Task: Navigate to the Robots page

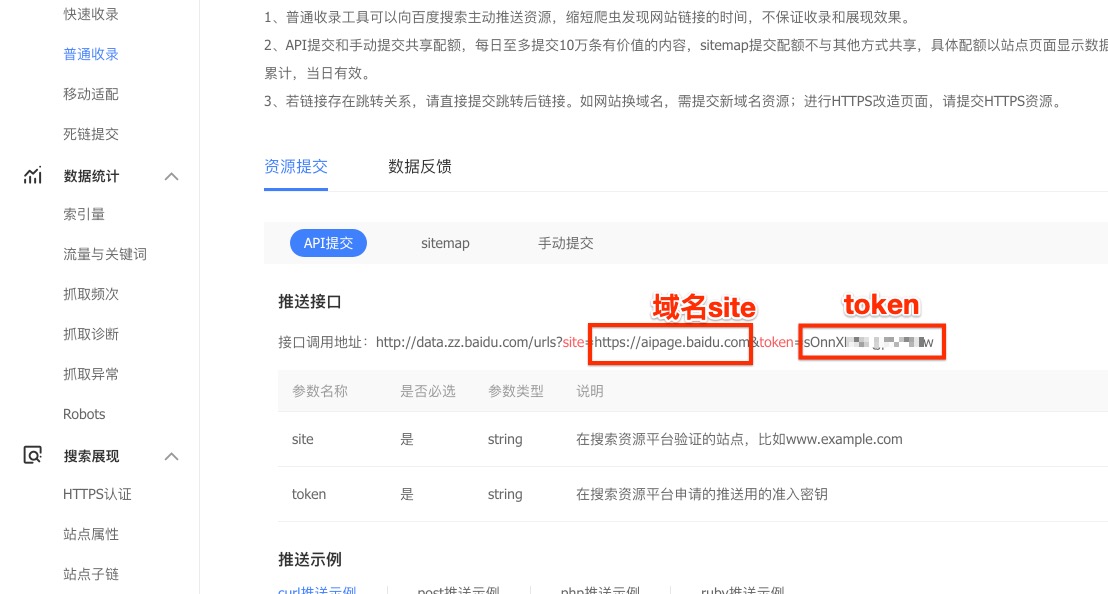Action: (84, 414)
